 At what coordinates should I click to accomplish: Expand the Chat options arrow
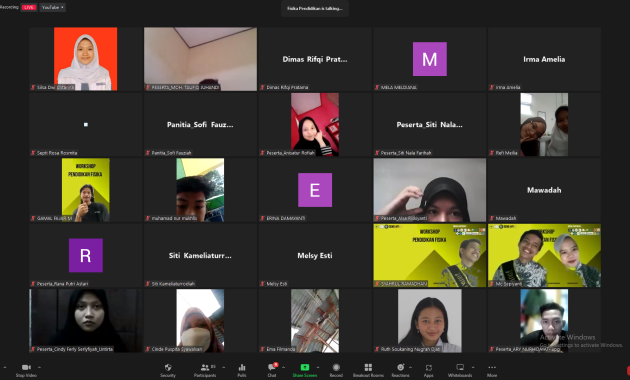point(283,367)
